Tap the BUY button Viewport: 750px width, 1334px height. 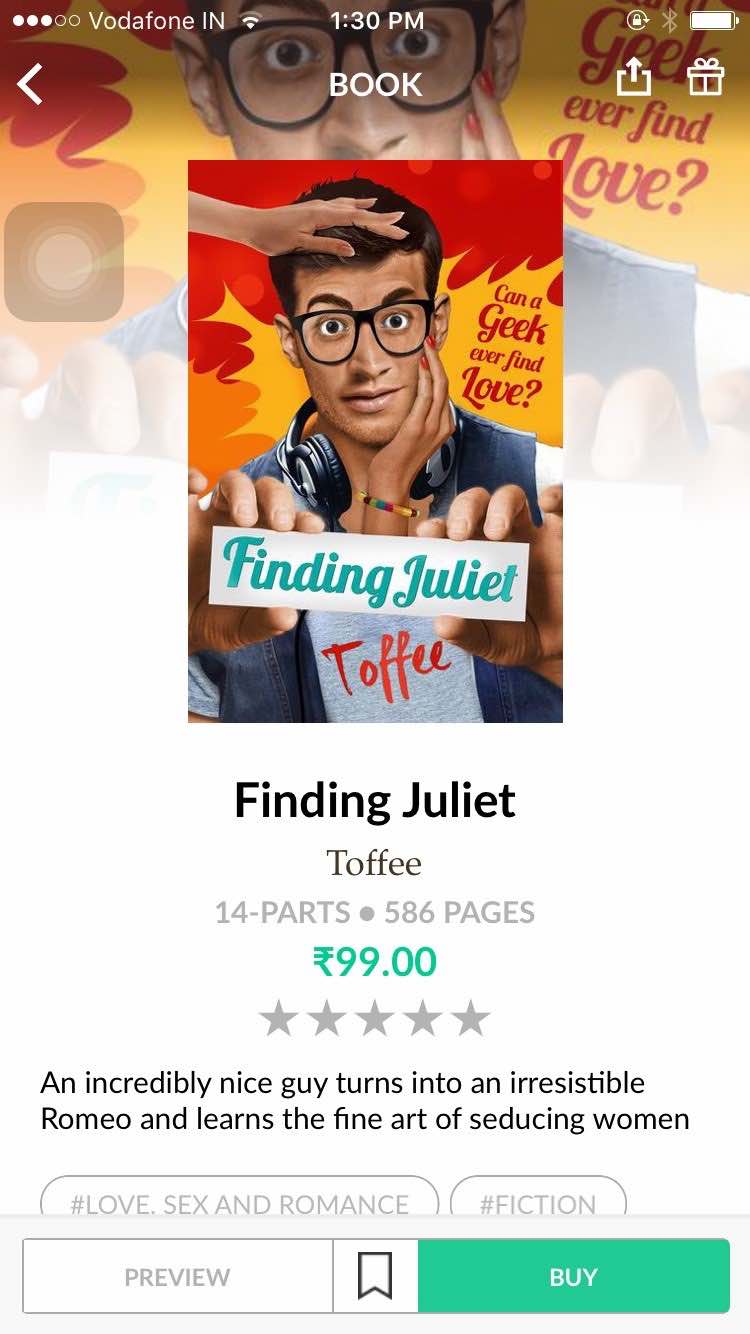(x=573, y=1277)
